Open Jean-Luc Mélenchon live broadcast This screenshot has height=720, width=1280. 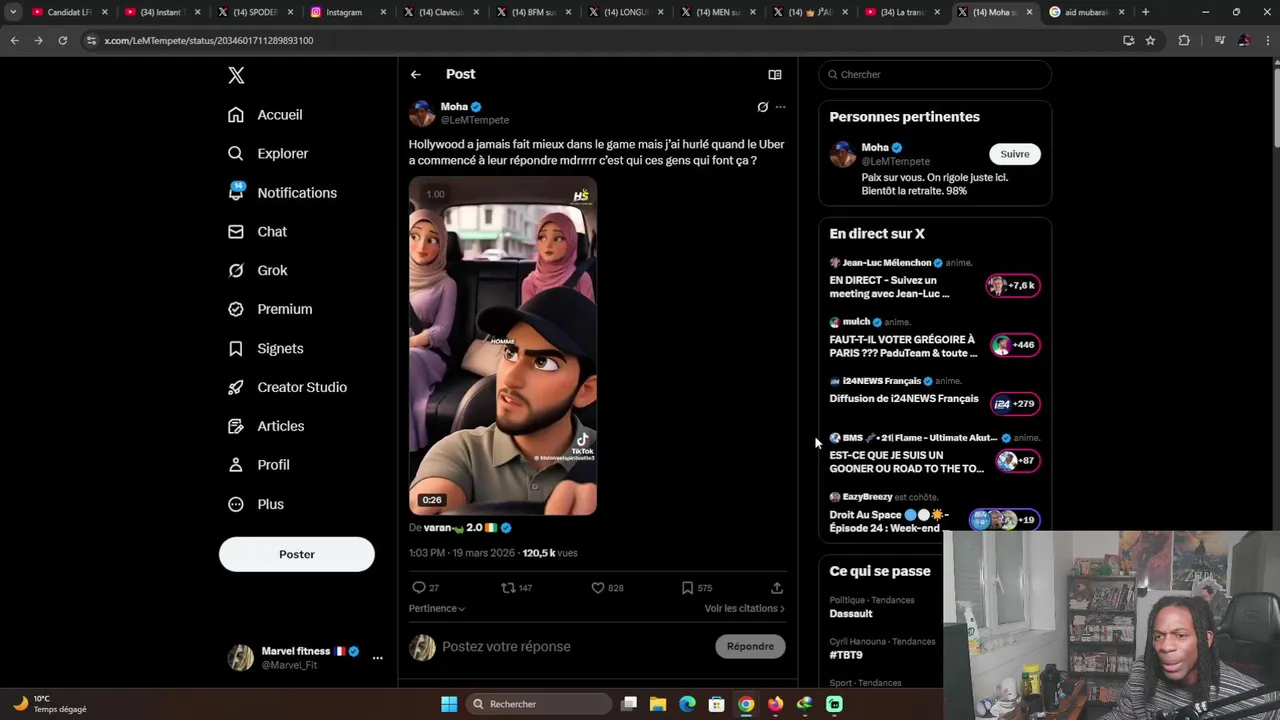click(935, 279)
